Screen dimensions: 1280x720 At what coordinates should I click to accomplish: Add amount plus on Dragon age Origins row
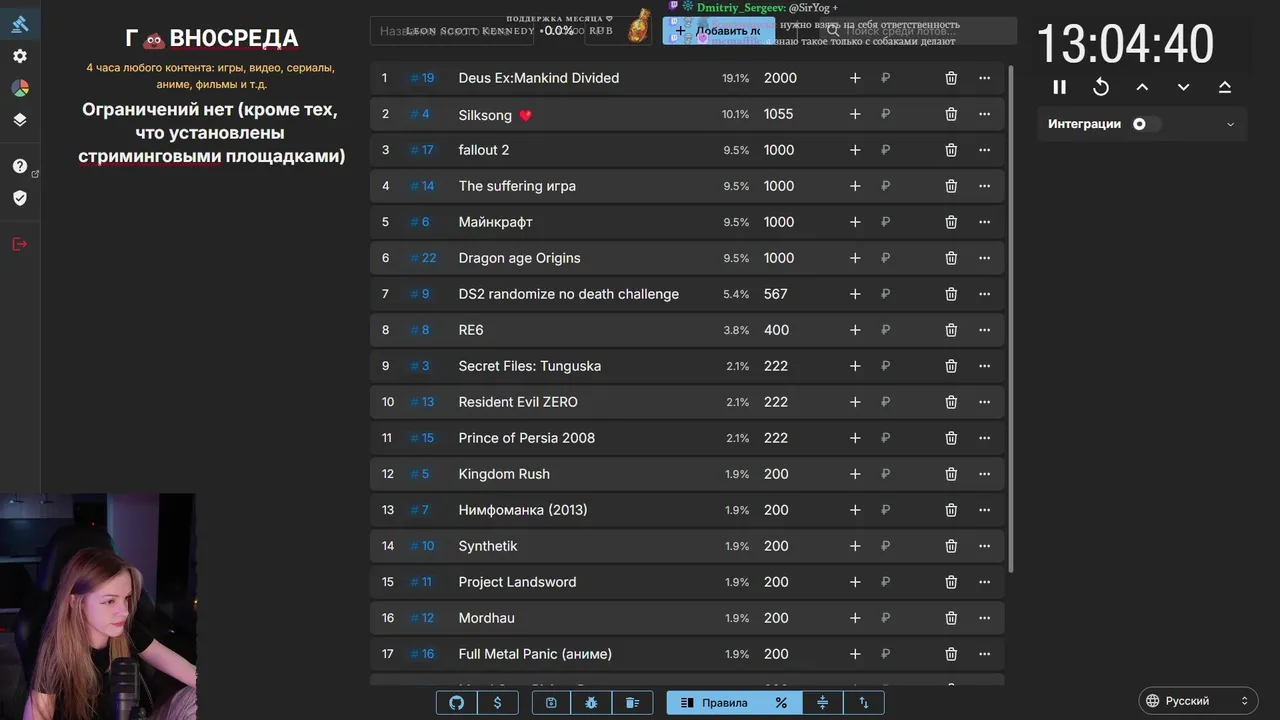(x=855, y=258)
